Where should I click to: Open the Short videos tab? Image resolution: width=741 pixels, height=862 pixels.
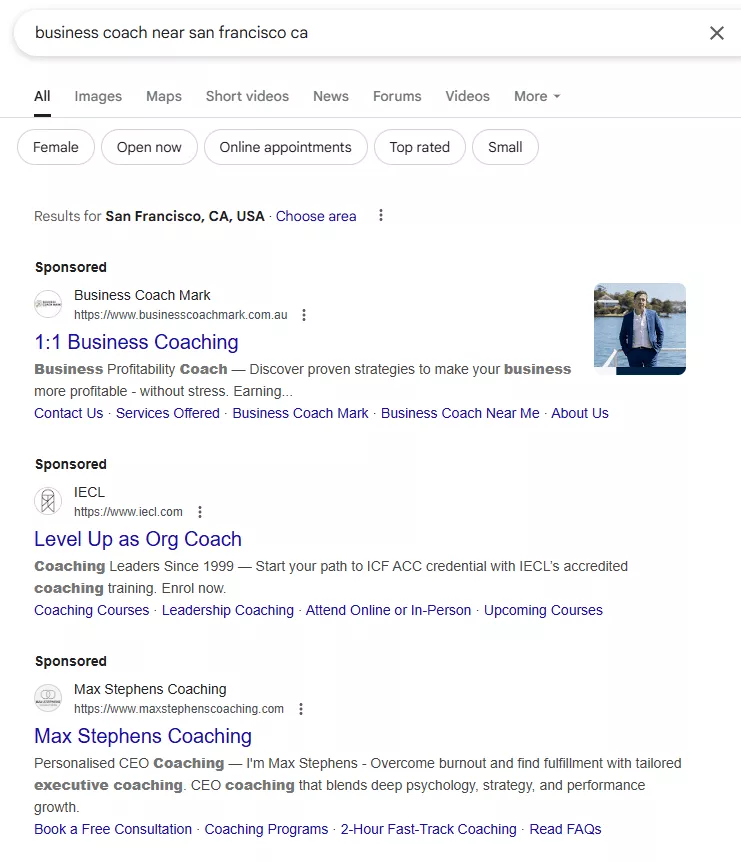(247, 96)
